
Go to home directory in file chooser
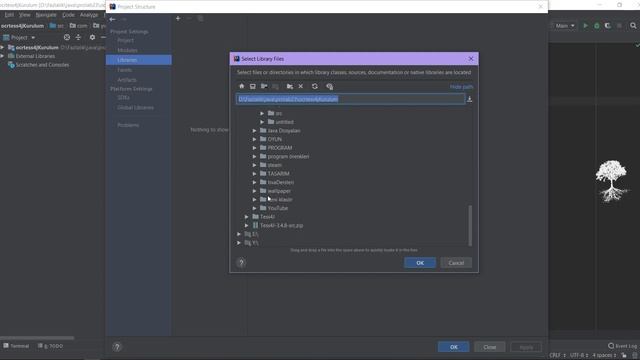[x=242, y=87]
